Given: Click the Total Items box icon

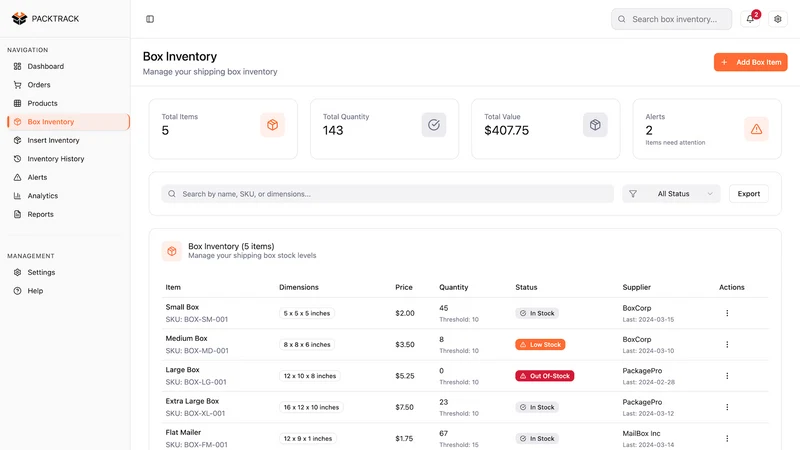Looking at the screenshot, I should 272,125.
